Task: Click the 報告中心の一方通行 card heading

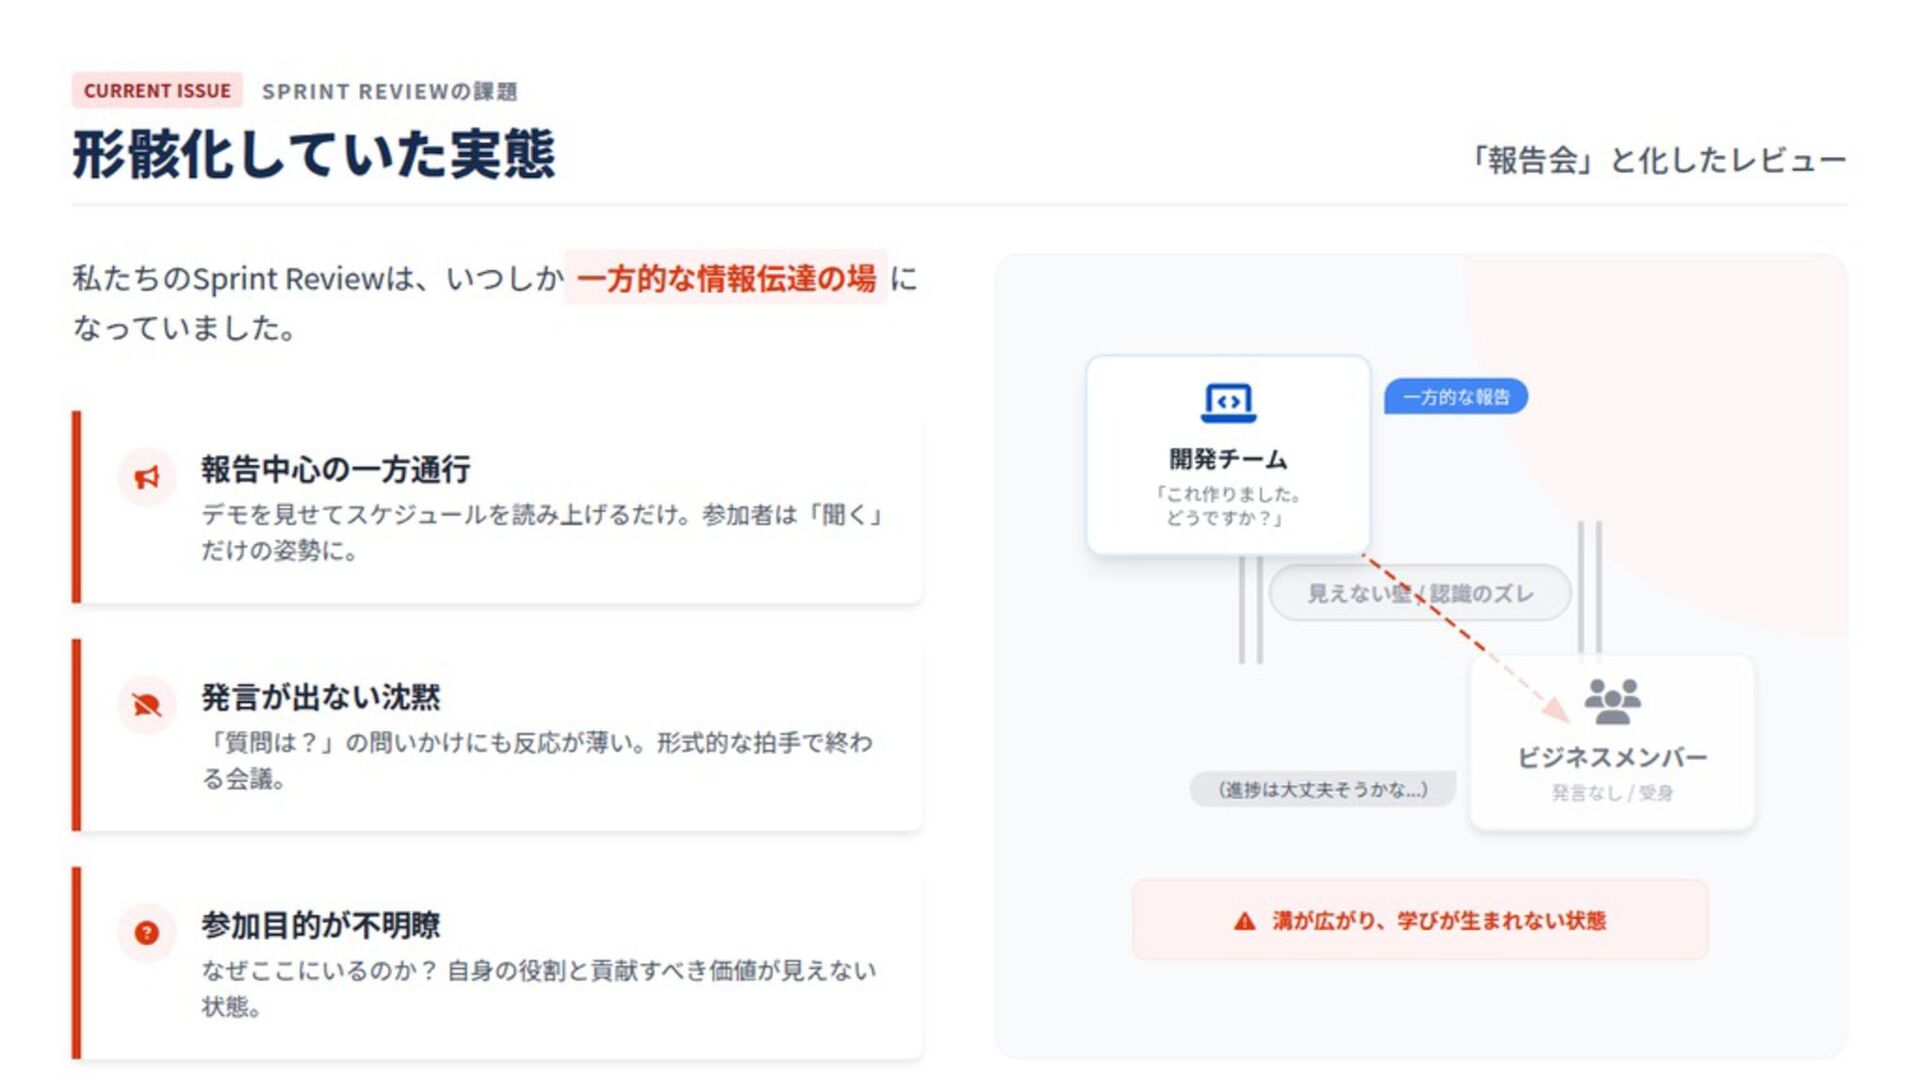Action: [x=335, y=469]
